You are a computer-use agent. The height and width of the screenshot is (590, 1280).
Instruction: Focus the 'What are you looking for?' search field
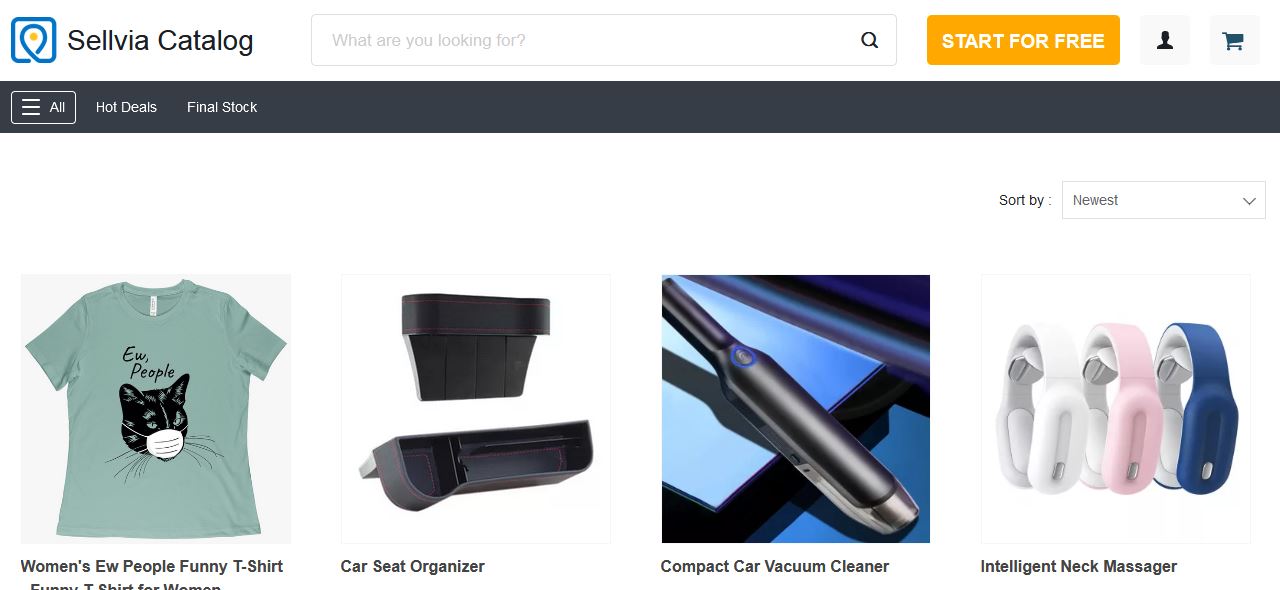point(590,40)
